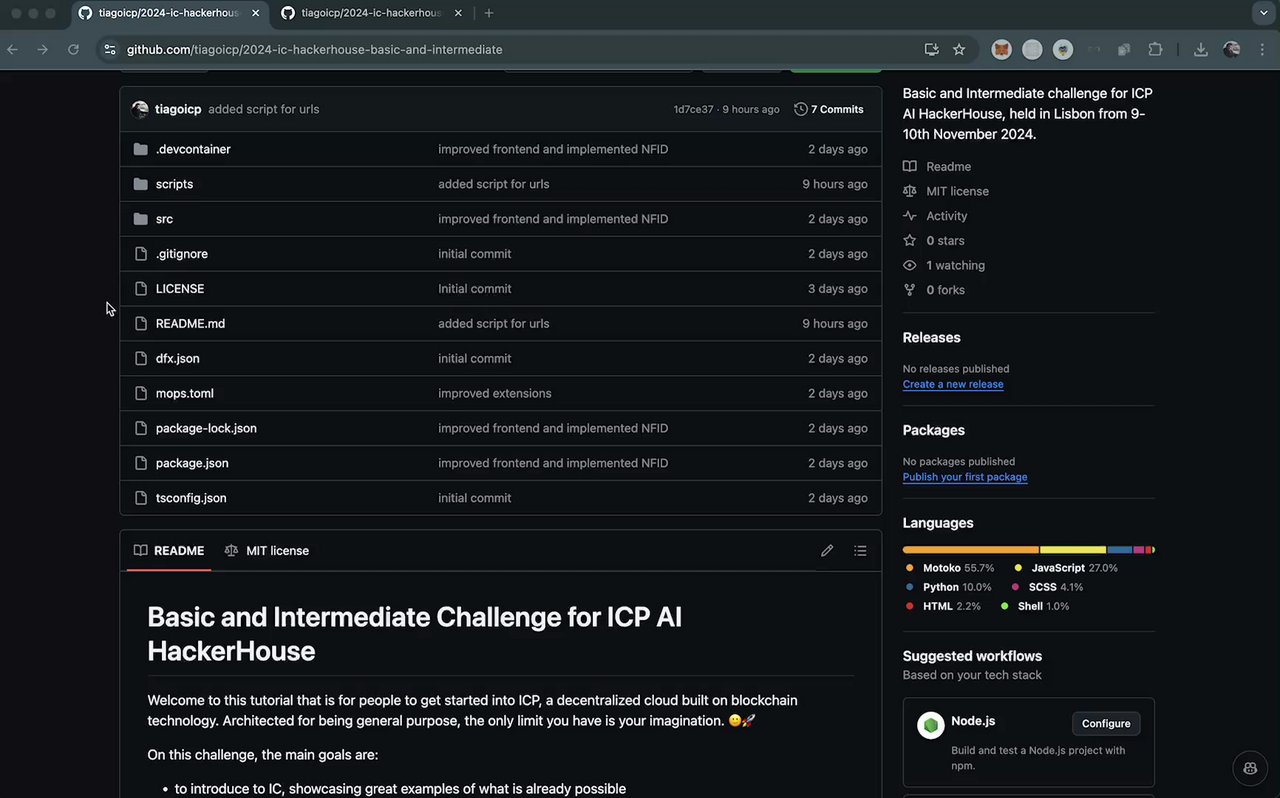Switch to the README tab
Image resolution: width=1280 pixels, height=798 pixels.
point(169,551)
